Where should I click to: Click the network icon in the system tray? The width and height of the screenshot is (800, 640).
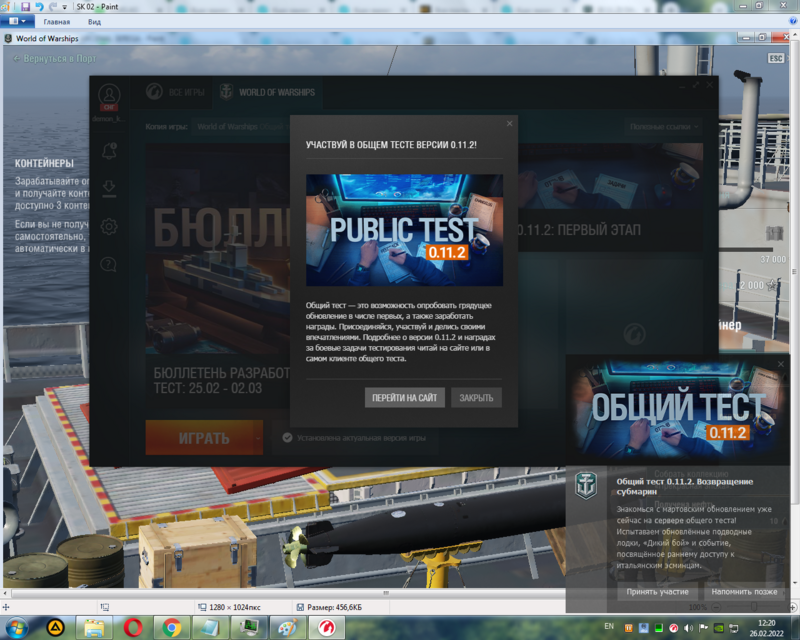pyautogui.click(x=733, y=628)
